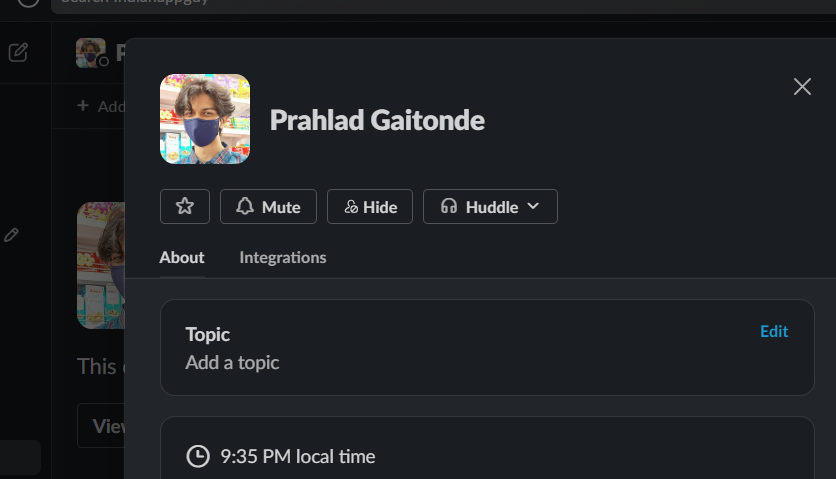Click the Edit link for Topic

[774, 331]
